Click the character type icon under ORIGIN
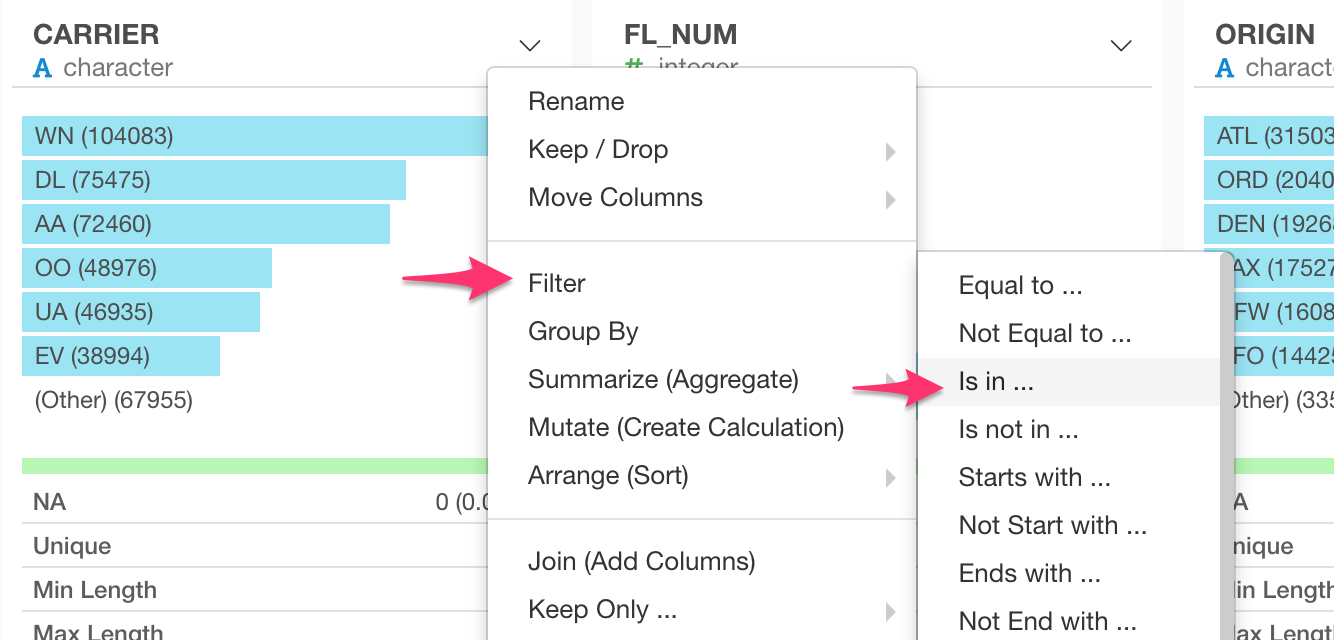The image size is (1334, 640). (1224, 68)
